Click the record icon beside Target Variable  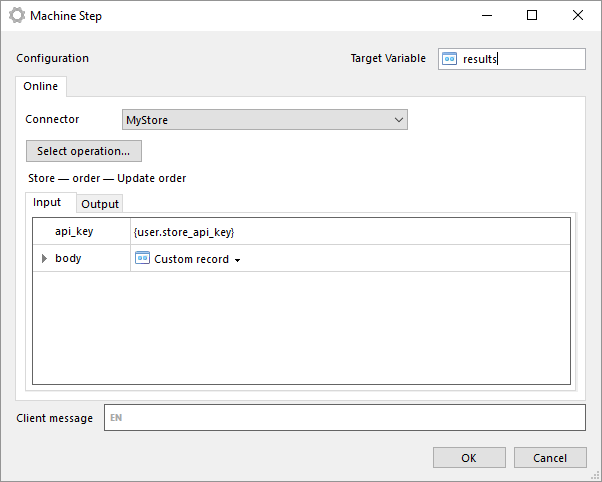(x=449, y=59)
